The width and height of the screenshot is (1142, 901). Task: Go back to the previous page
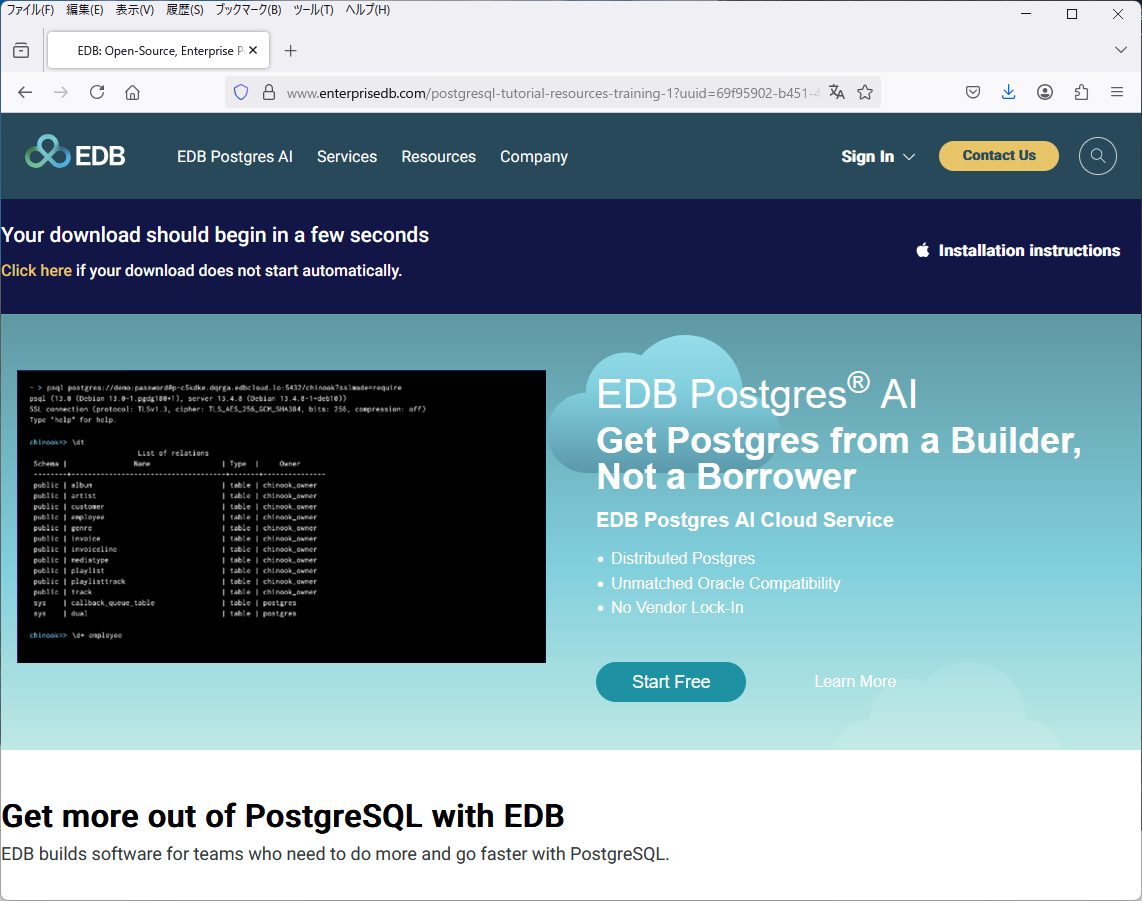point(25,93)
